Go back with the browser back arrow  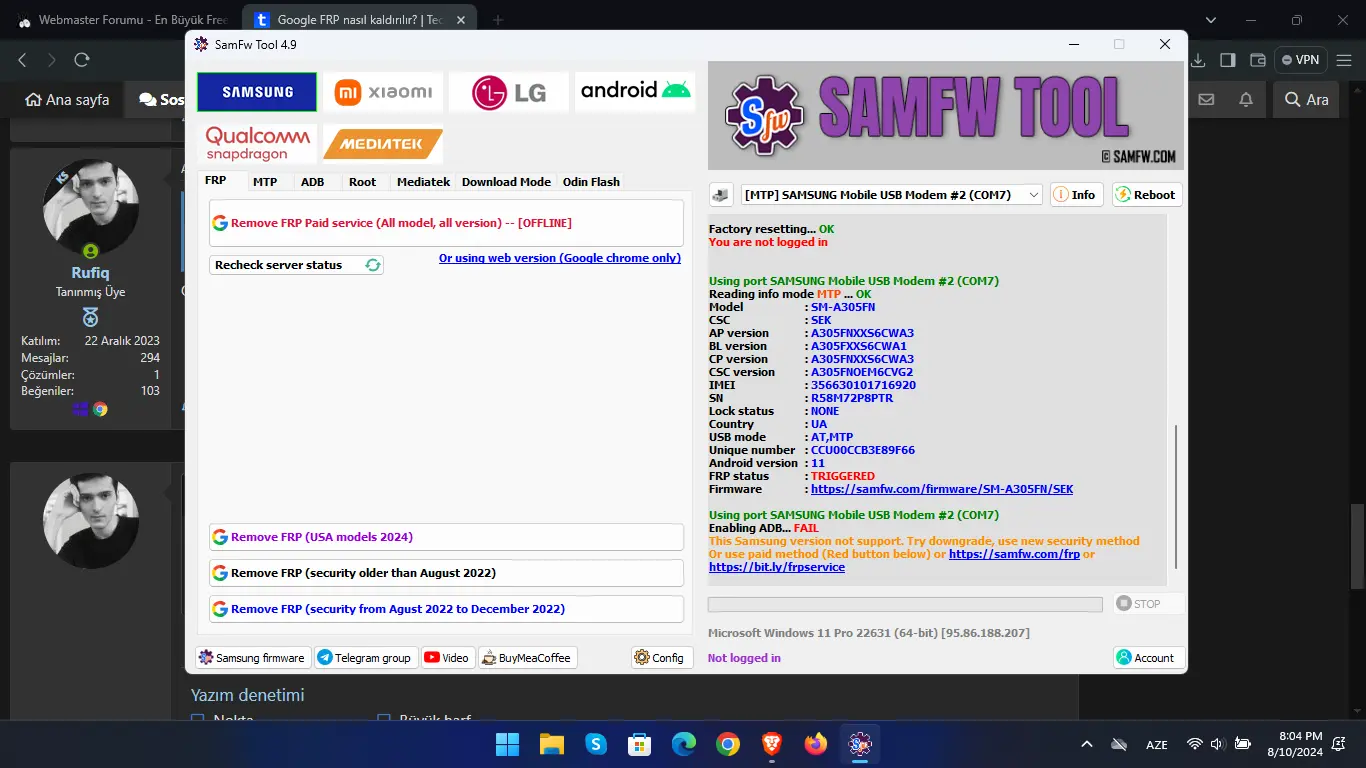coord(22,60)
